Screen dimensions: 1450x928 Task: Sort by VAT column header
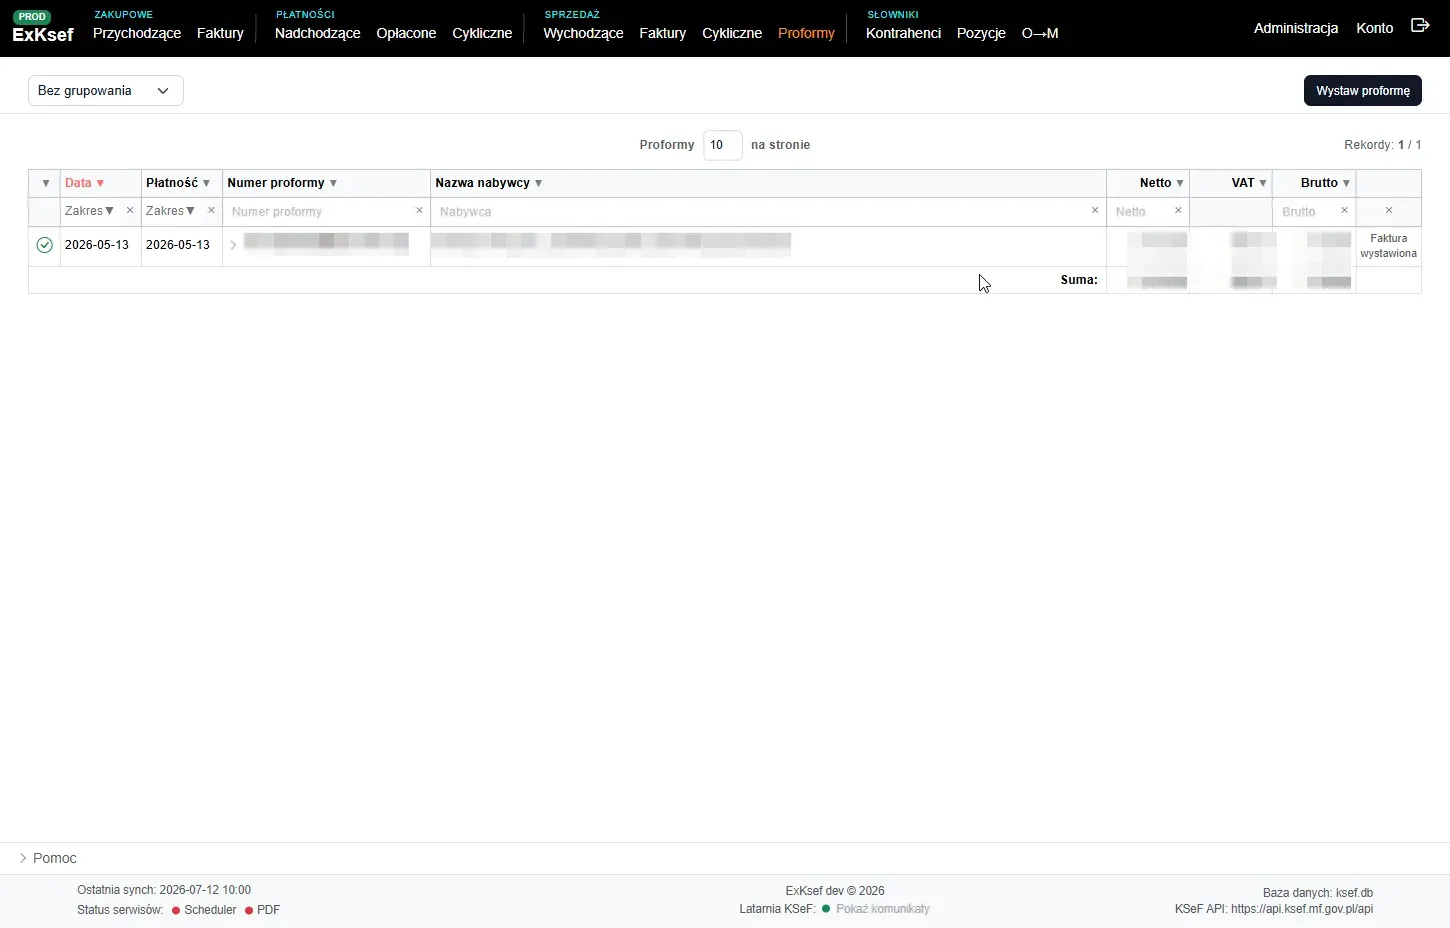pyautogui.click(x=1249, y=183)
